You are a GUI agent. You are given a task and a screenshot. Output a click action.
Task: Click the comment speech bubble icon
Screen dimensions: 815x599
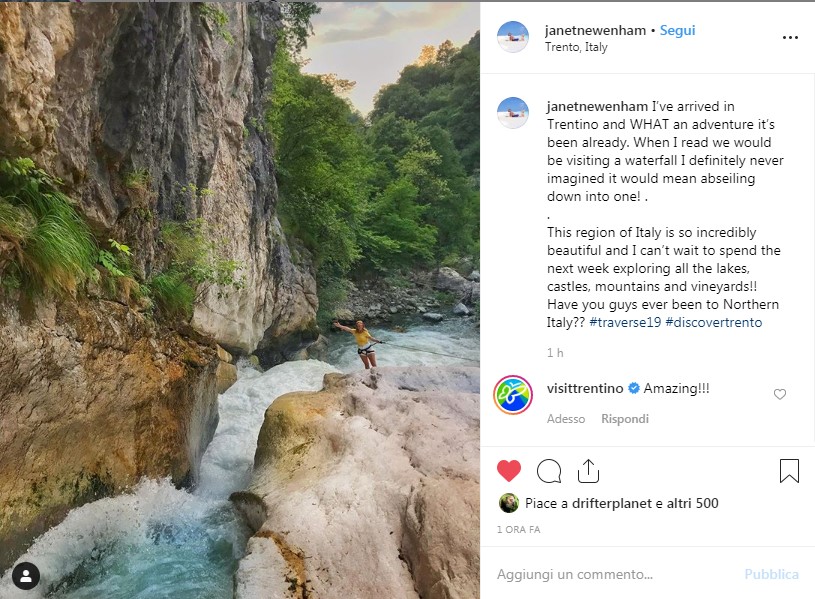[549, 471]
